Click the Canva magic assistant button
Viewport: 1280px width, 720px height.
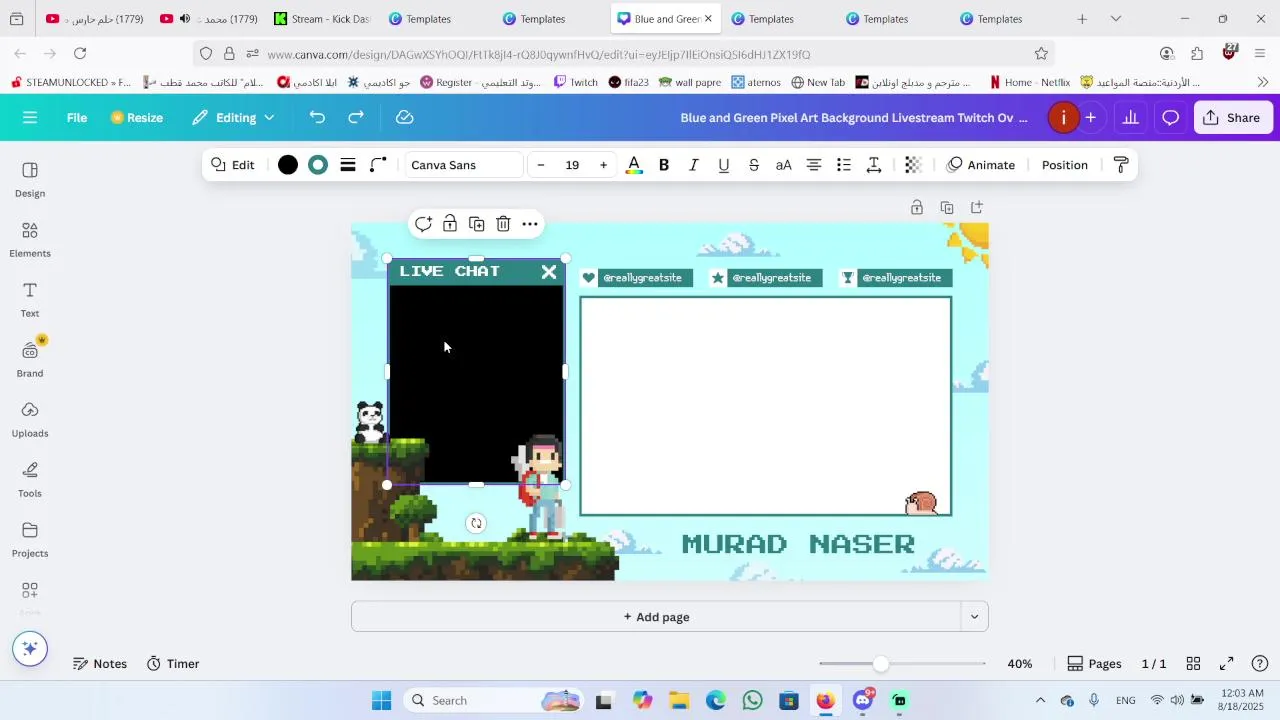[30, 649]
